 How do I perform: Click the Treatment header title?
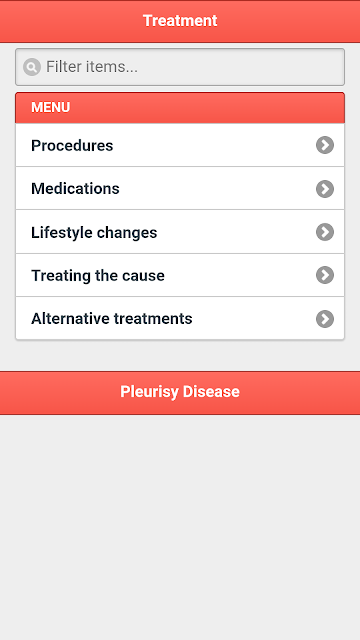point(180,21)
